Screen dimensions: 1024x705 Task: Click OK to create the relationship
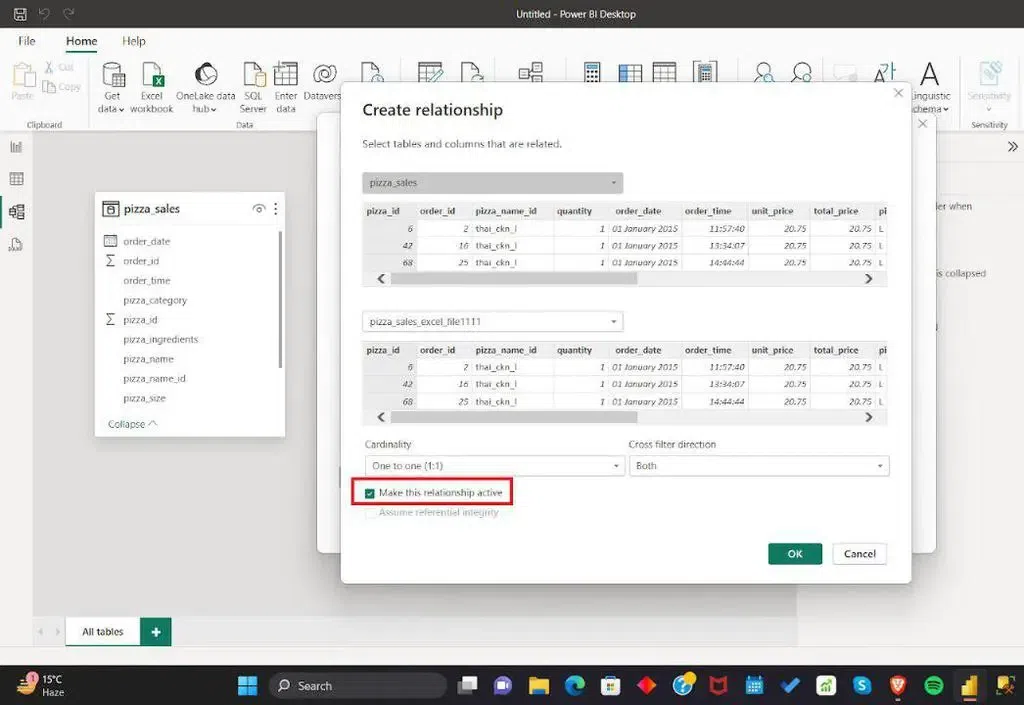coord(794,554)
